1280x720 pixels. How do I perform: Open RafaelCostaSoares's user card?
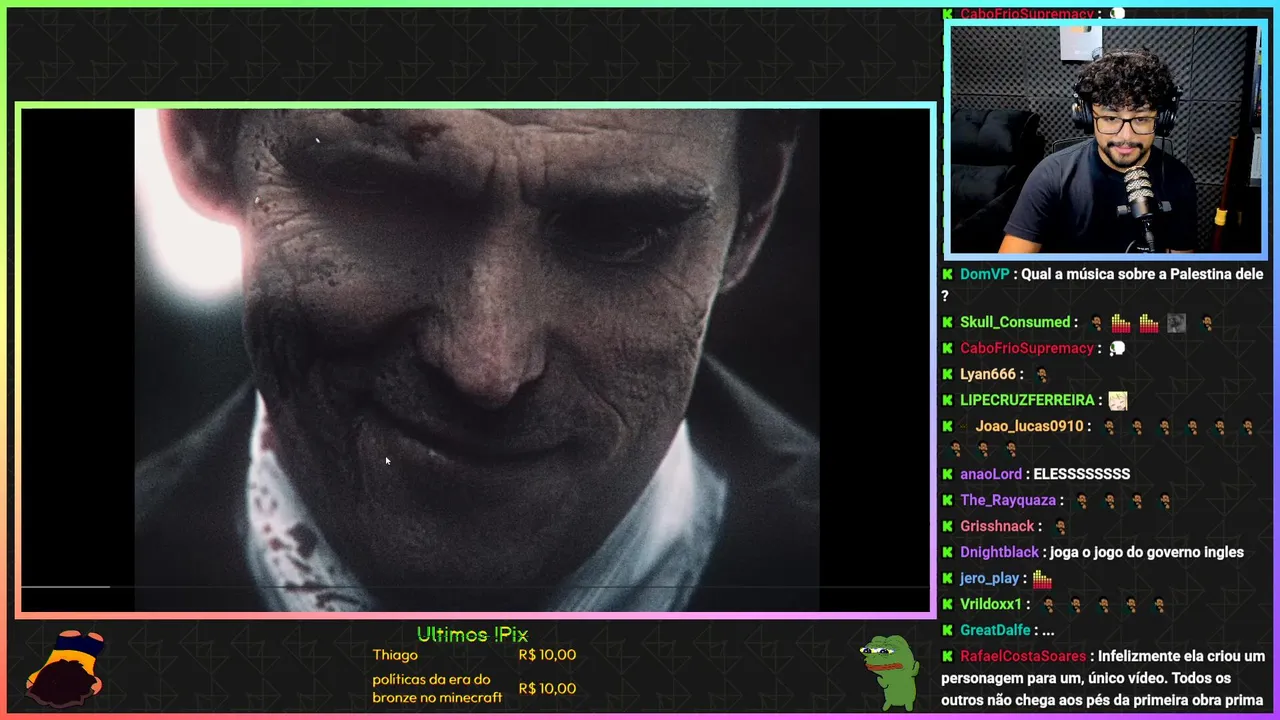pyautogui.click(x=1023, y=656)
